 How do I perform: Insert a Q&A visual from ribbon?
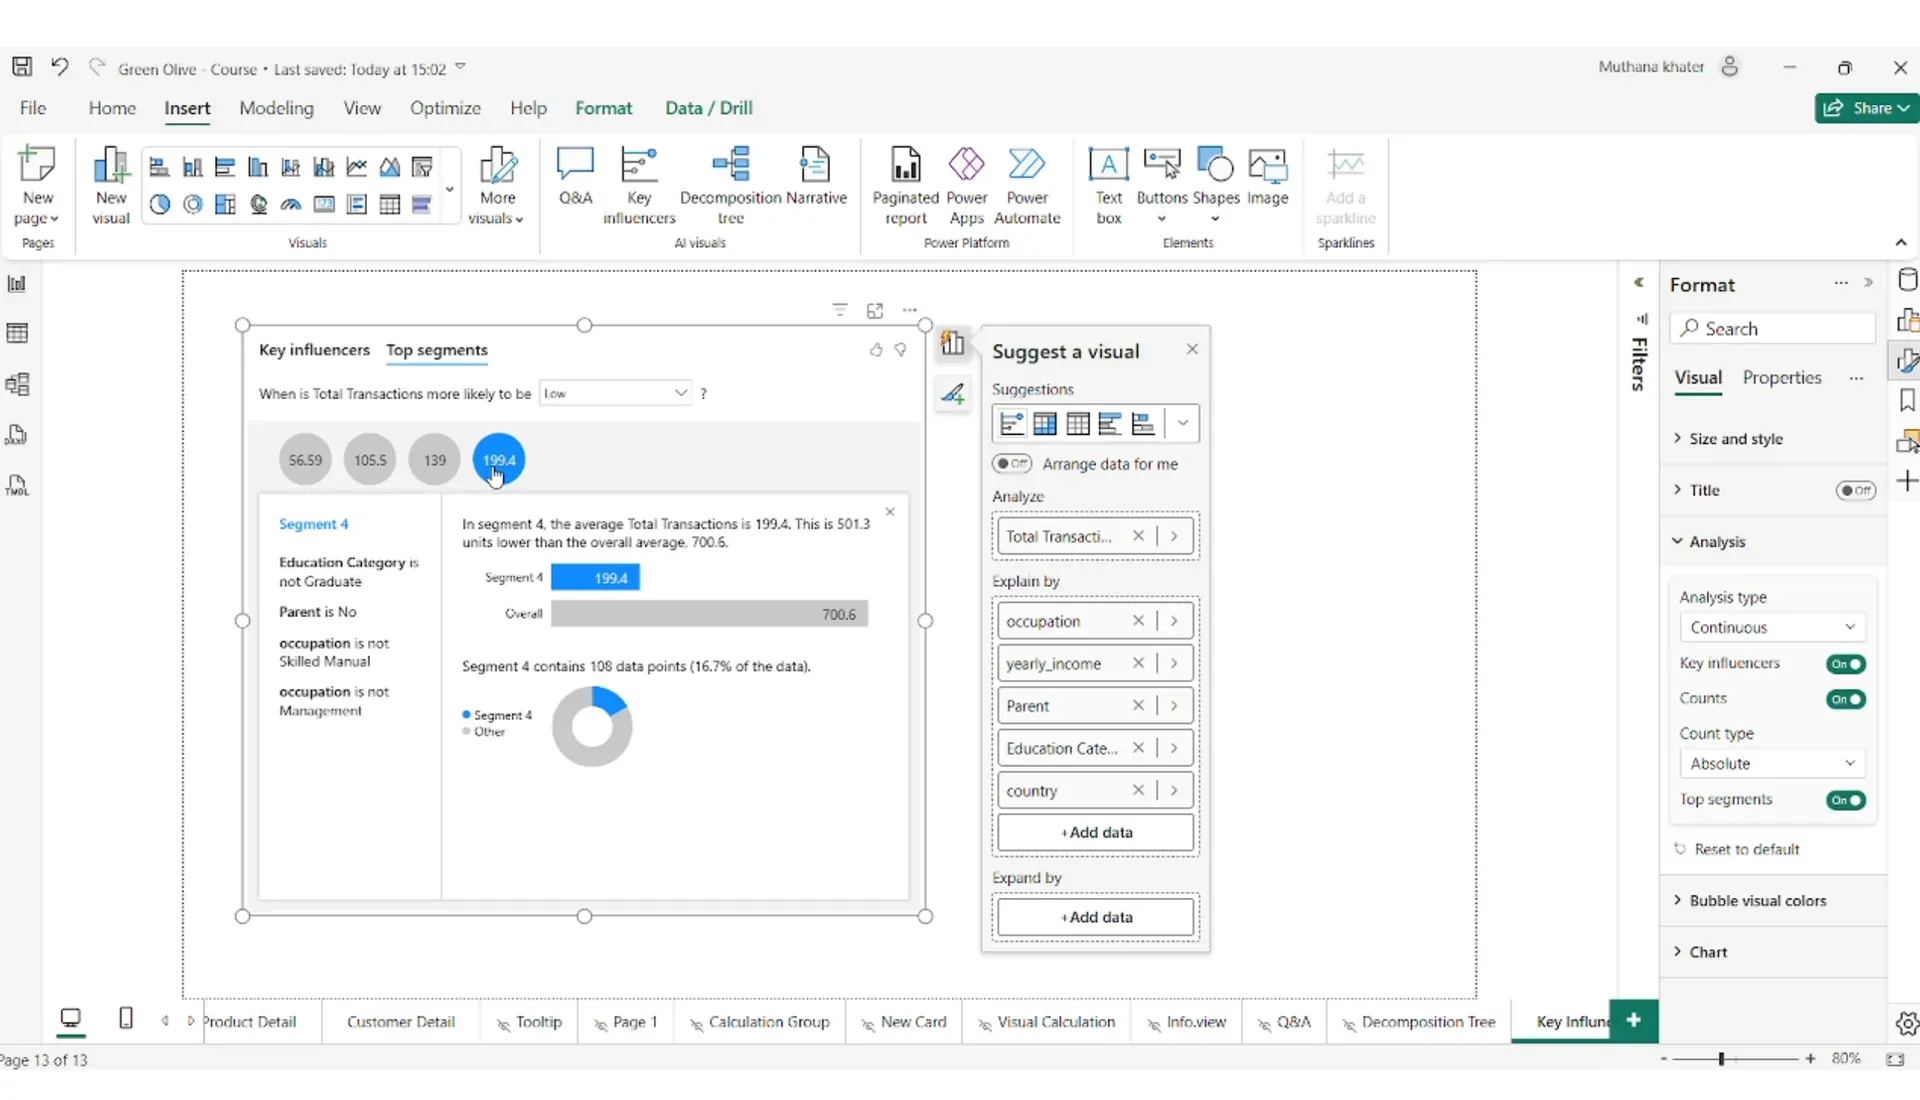[x=575, y=177]
